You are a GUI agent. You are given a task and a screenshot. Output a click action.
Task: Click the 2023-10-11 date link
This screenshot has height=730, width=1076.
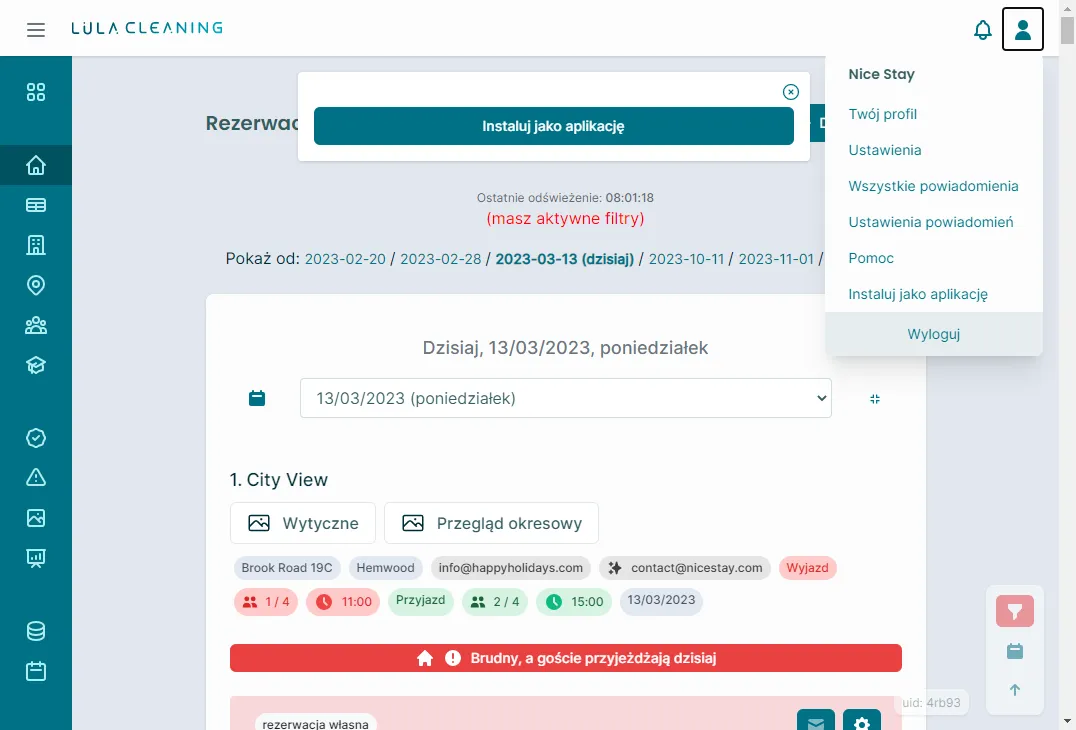tap(686, 259)
